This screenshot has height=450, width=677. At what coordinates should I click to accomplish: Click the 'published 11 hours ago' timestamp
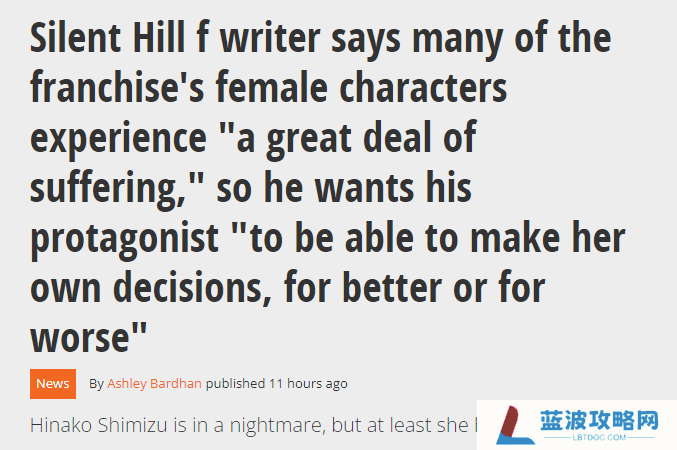click(277, 383)
